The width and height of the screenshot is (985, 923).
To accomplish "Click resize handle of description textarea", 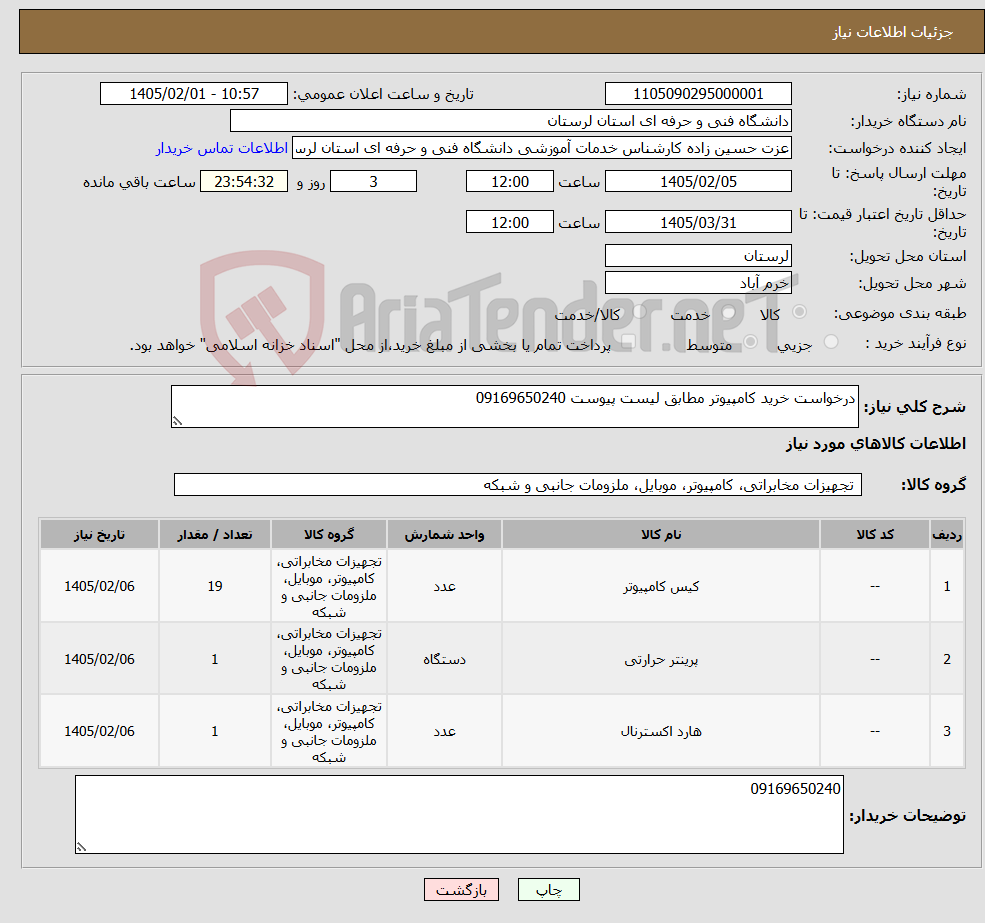I will (177, 422).
